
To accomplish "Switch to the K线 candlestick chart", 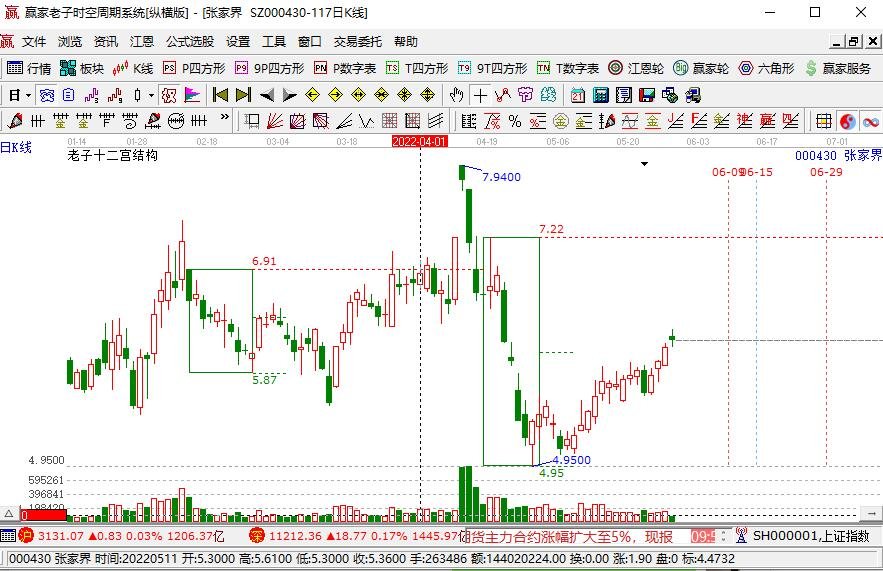I will [133, 68].
